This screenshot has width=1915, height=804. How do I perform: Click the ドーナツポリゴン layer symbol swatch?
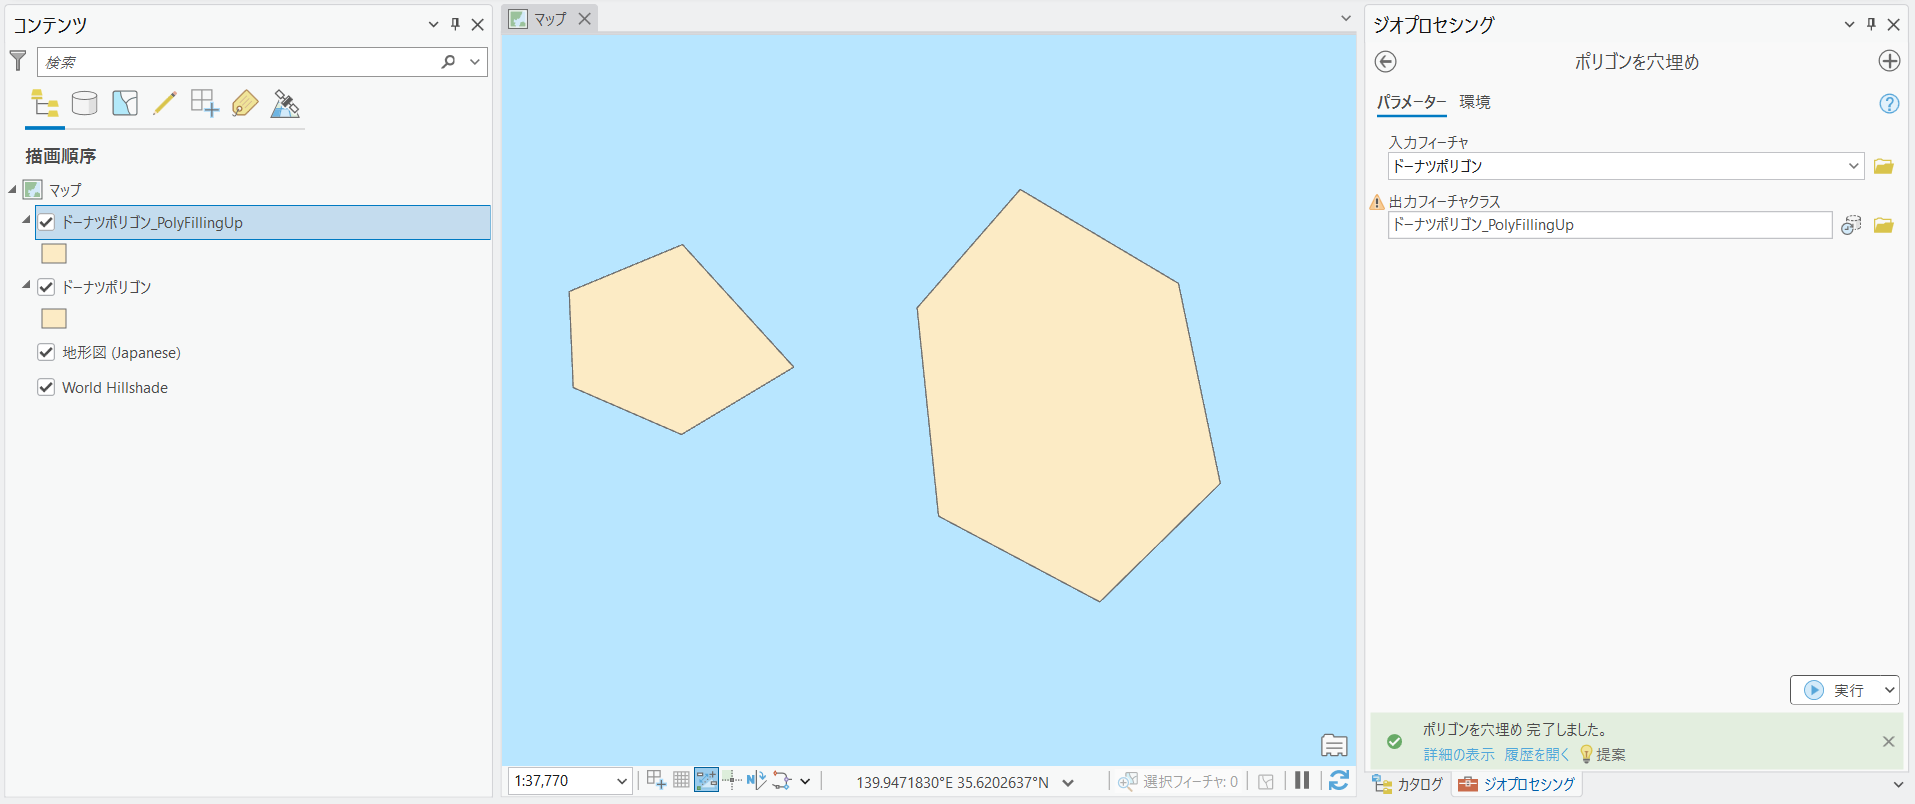click(54, 319)
